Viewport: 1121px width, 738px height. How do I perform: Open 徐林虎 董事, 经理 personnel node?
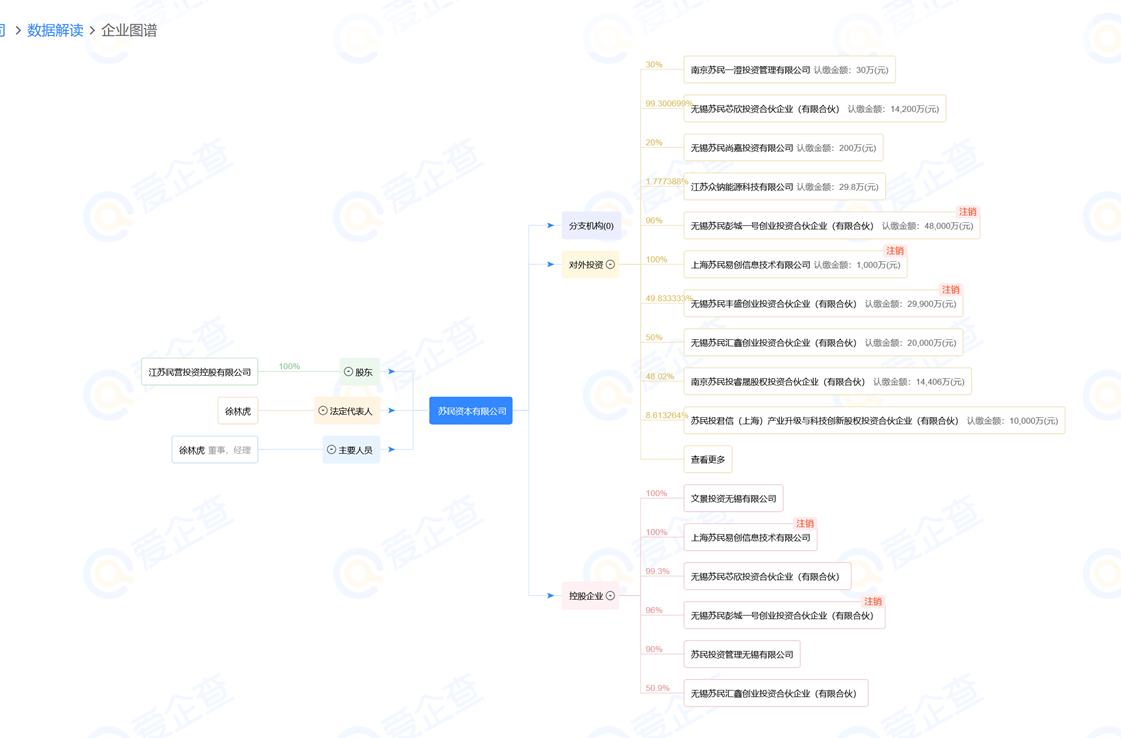click(x=214, y=450)
